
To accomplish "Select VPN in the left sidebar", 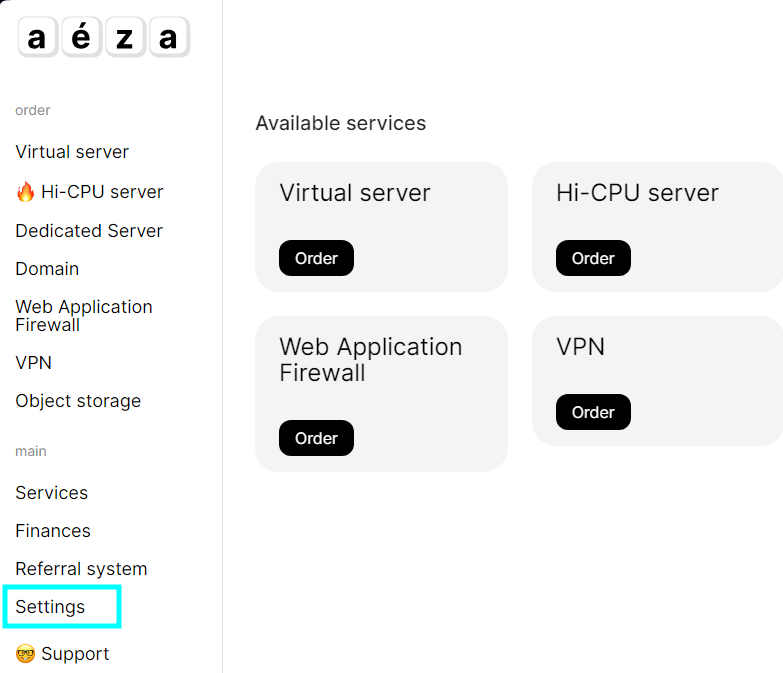I will click(33, 363).
